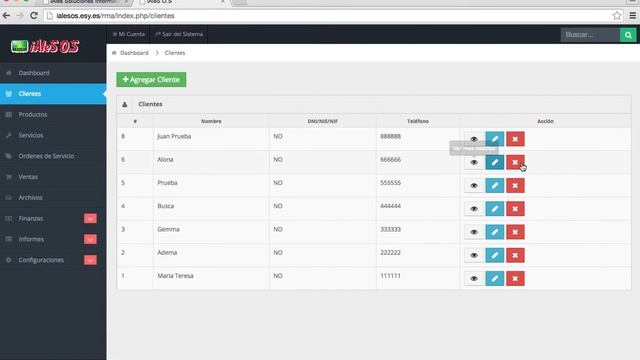The height and width of the screenshot is (360, 640).
Task: Delete client Alona
Action: click(515, 162)
